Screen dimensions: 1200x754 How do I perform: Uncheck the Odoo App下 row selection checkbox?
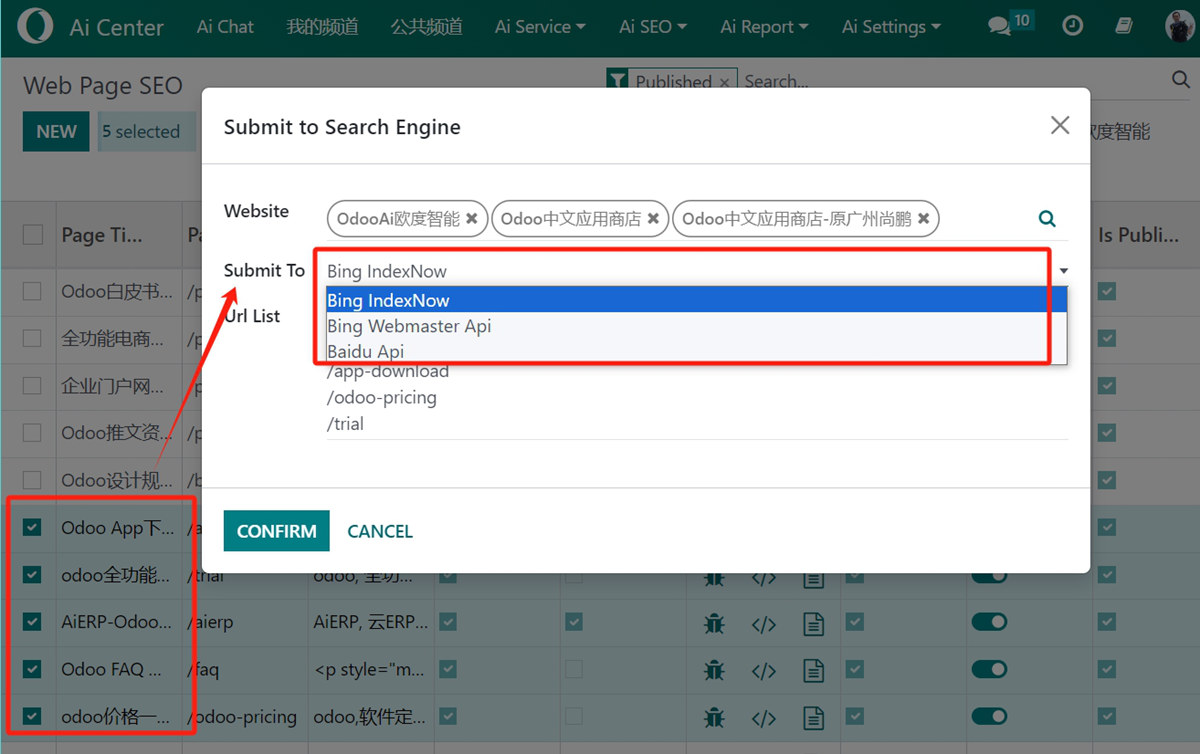click(33, 527)
